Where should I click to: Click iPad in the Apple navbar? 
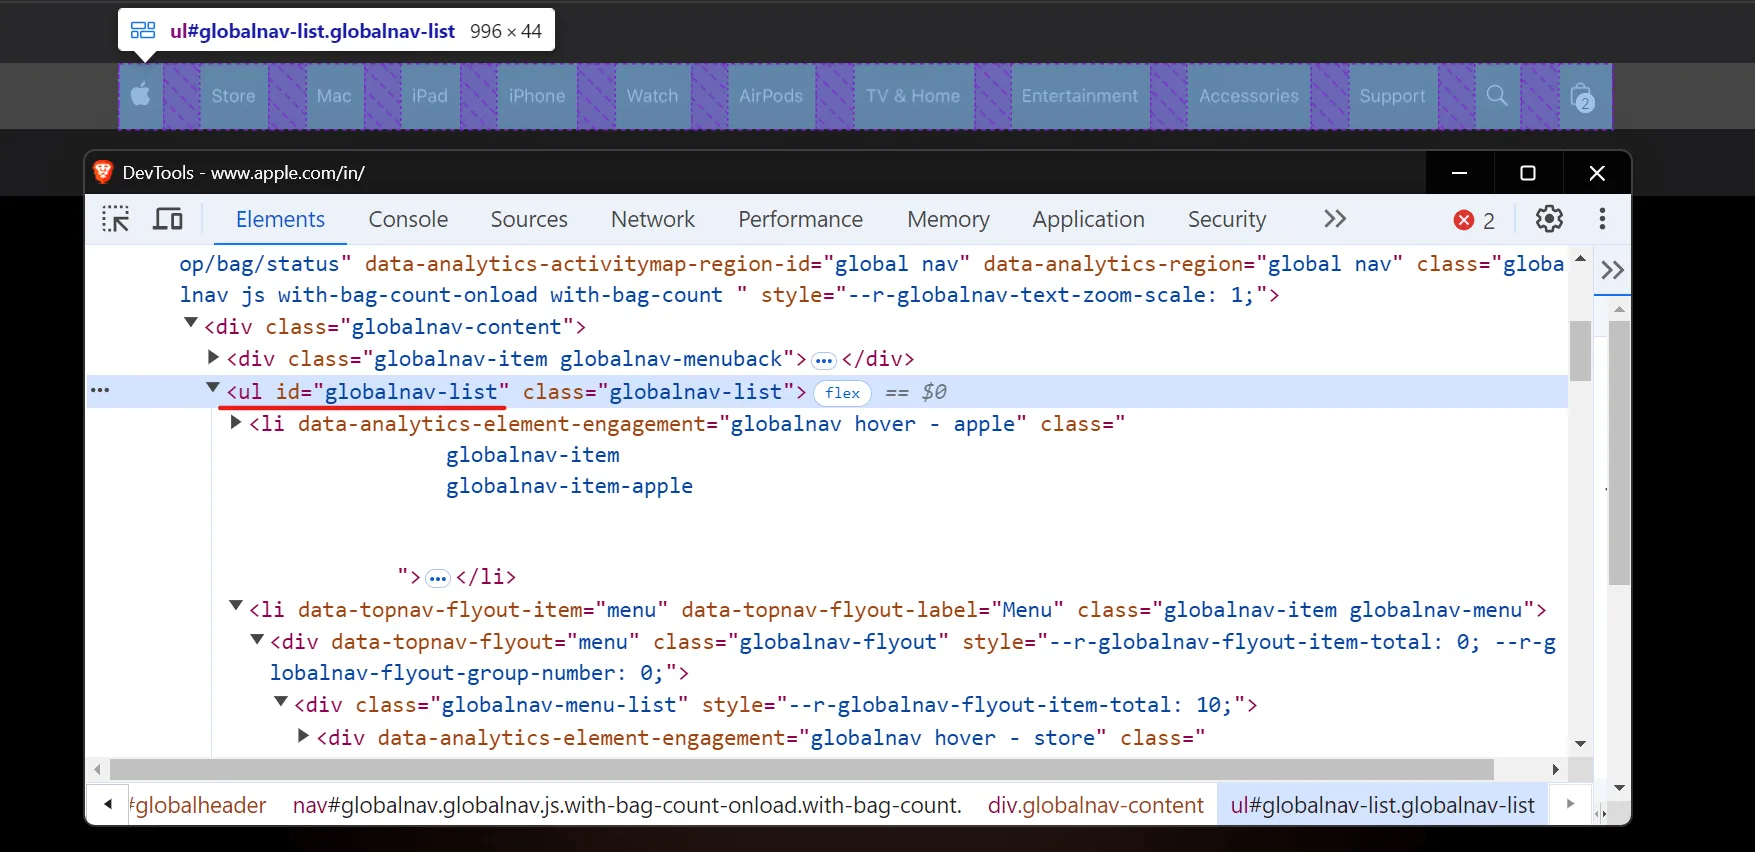430,96
